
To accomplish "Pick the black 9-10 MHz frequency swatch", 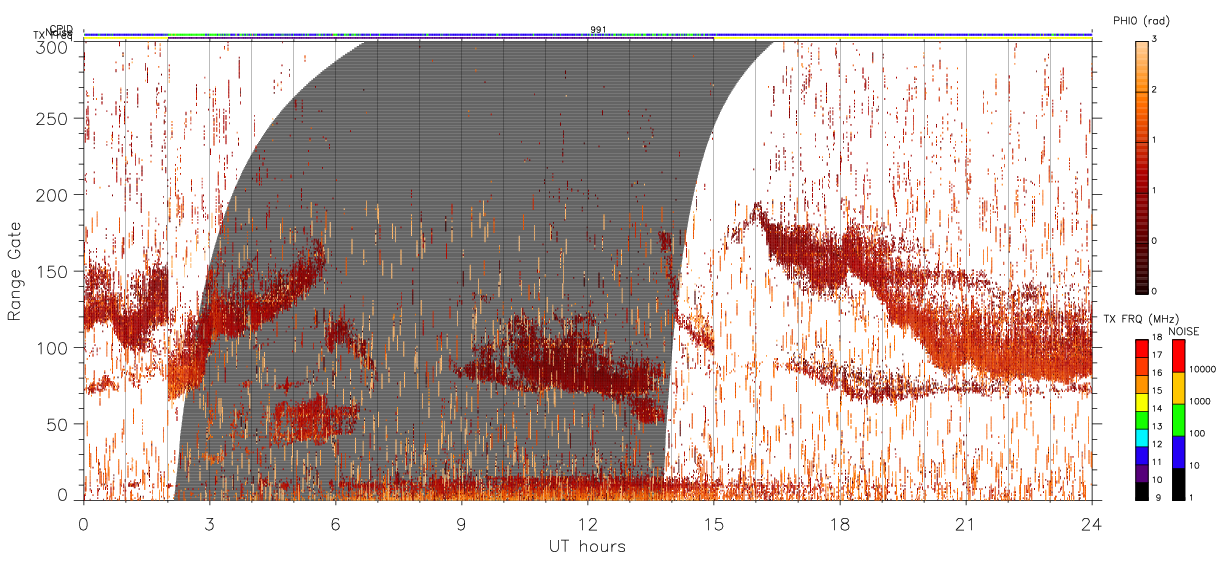I will click(1141, 489).
